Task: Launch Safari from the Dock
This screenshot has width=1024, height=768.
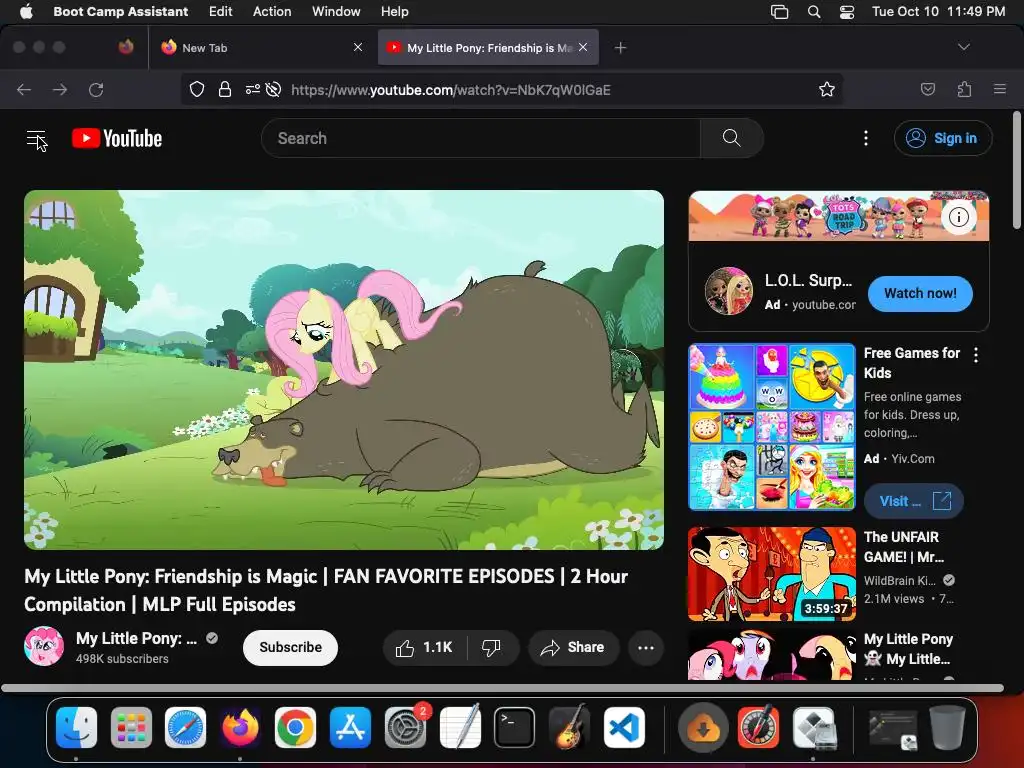Action: (x=185, y=728)
